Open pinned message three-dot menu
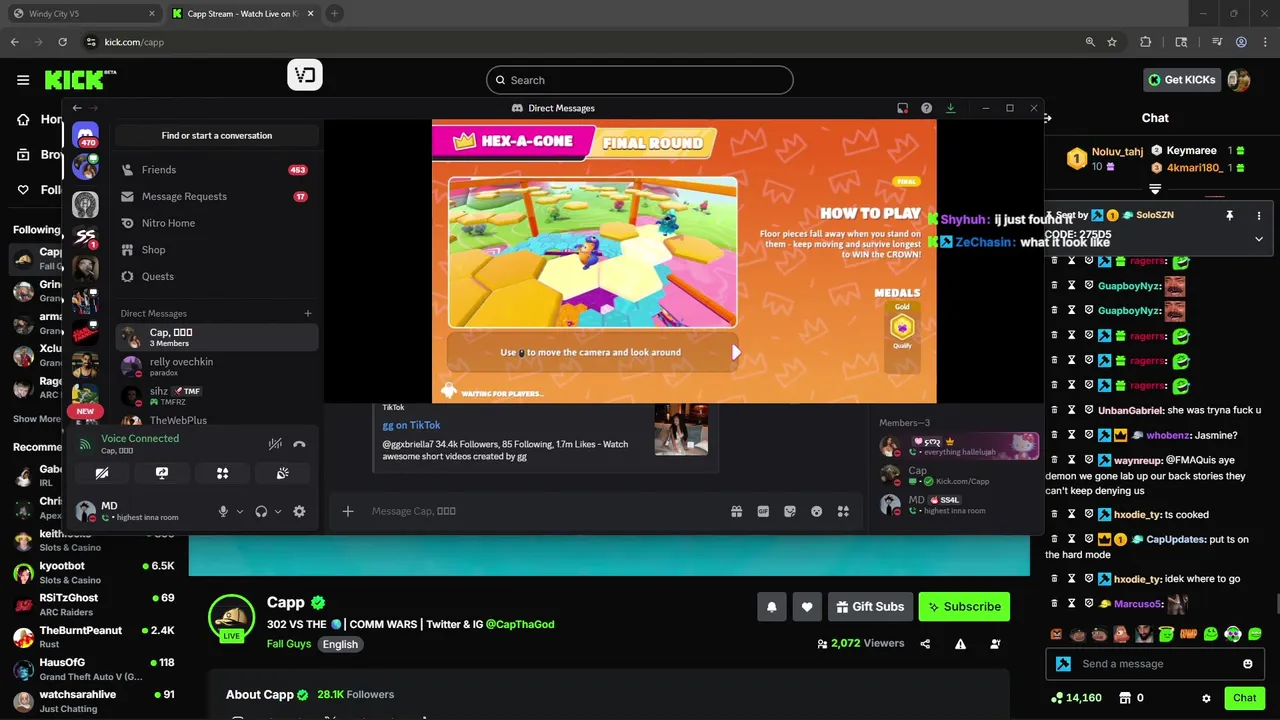 (x=1259, y=215)
